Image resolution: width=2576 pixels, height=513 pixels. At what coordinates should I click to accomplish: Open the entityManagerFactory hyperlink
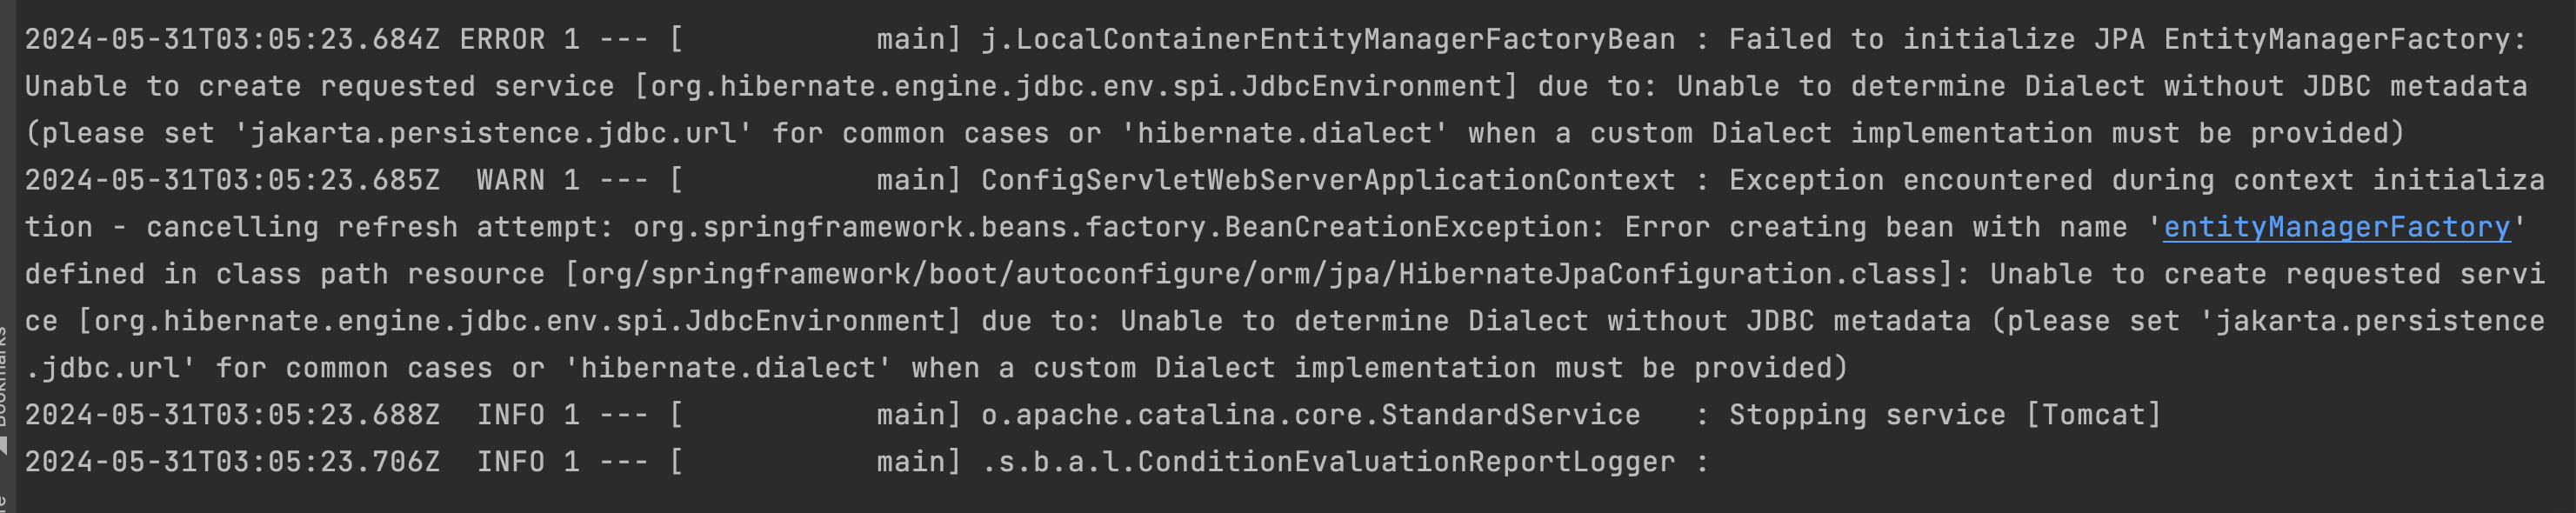tap(2336, 228)
